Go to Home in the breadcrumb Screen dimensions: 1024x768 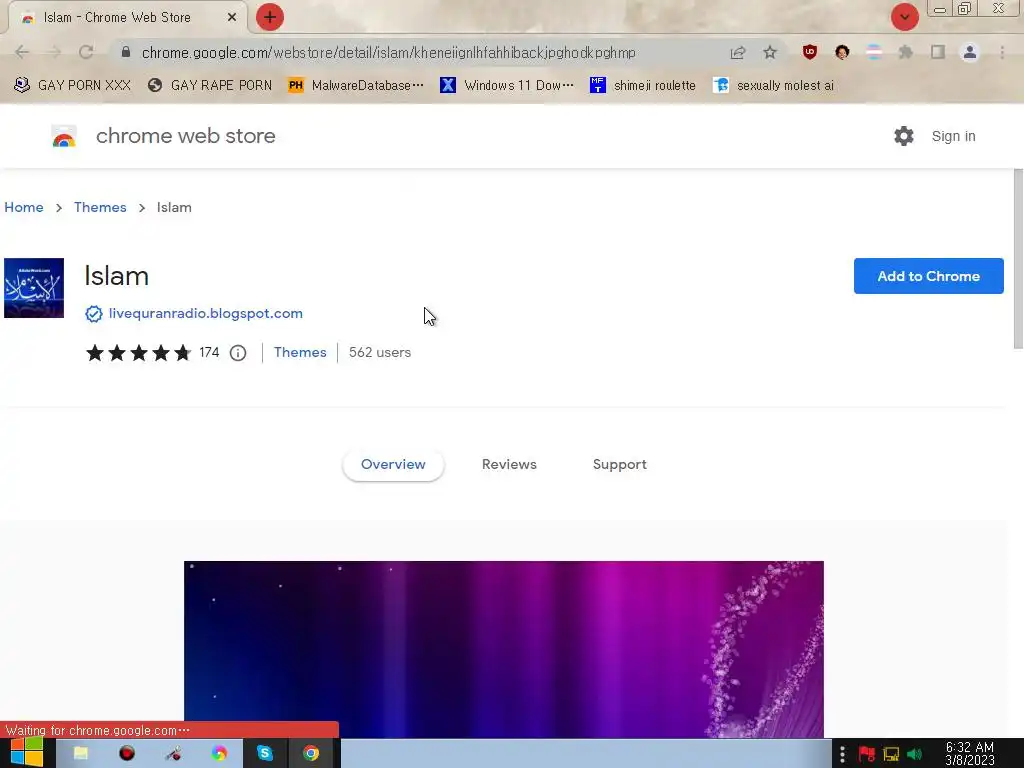click(x=24, y=207)
